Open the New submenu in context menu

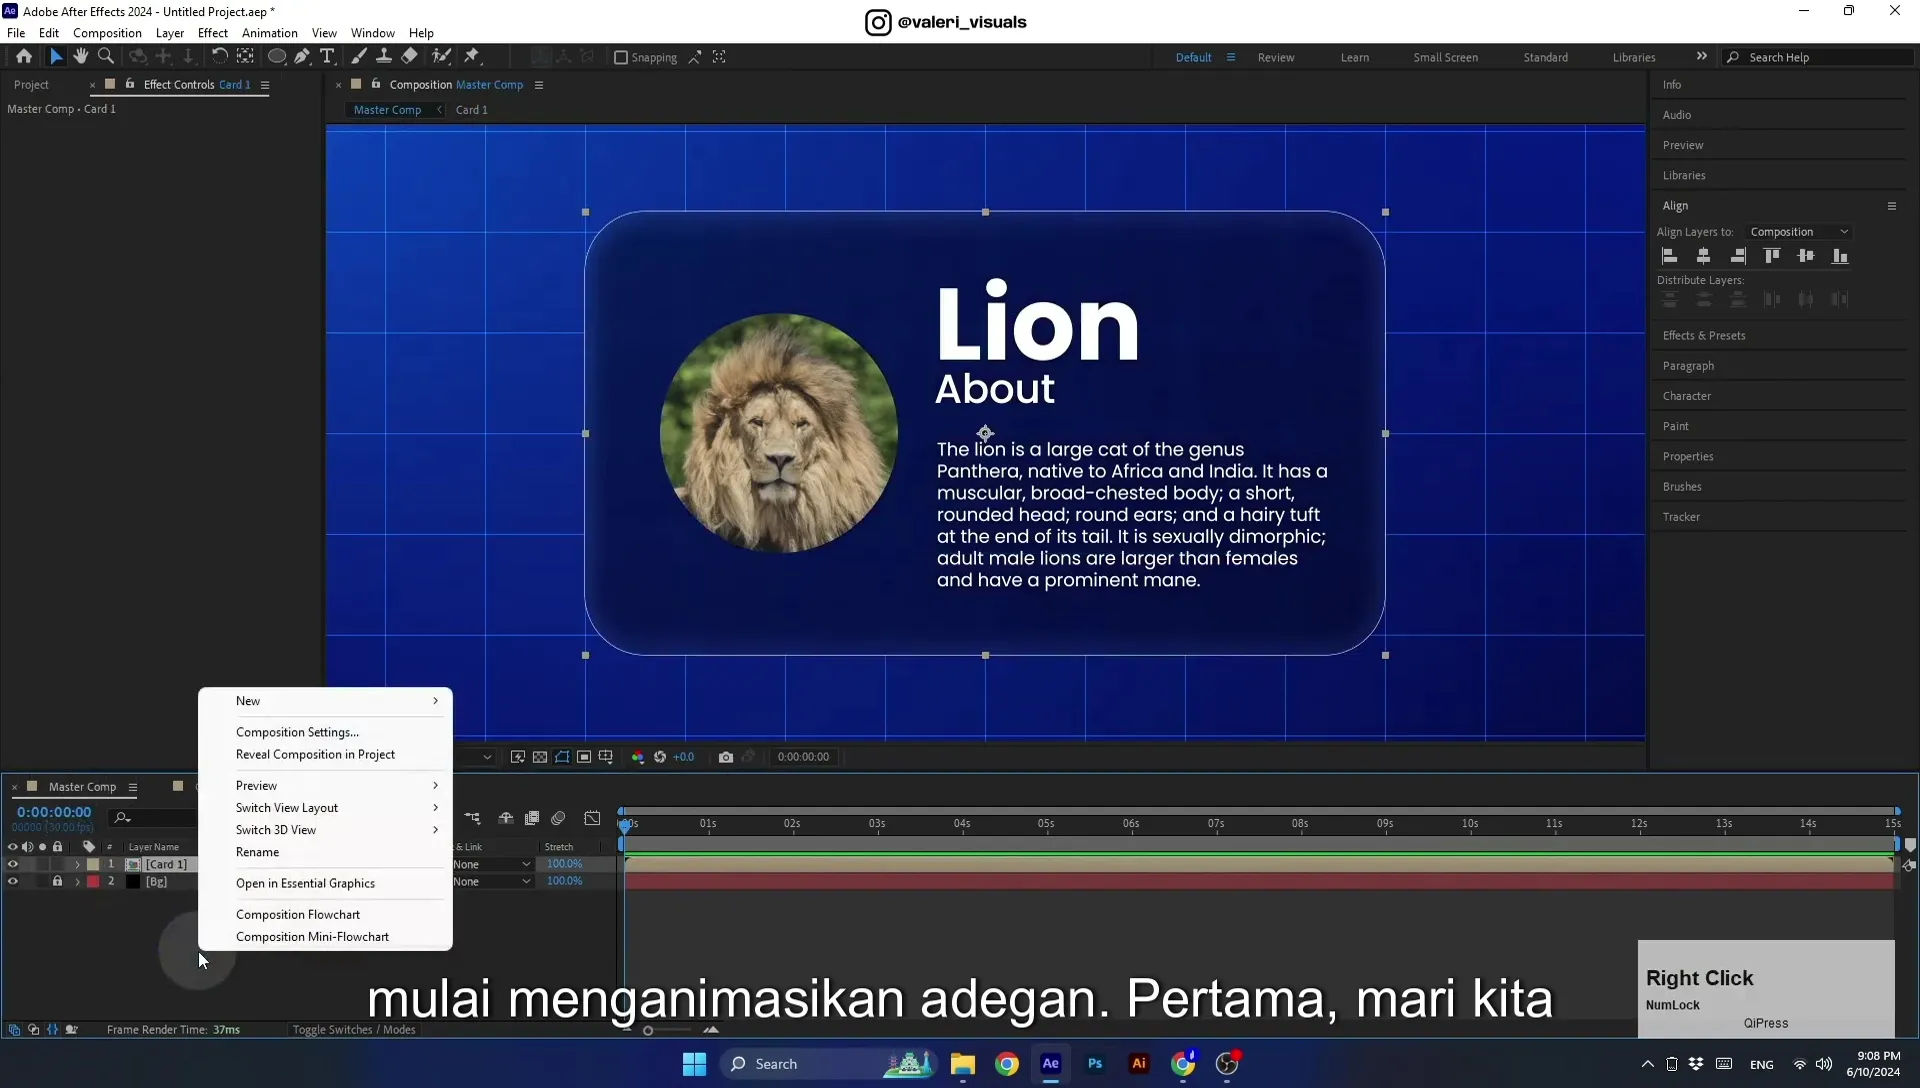point(326,701)
